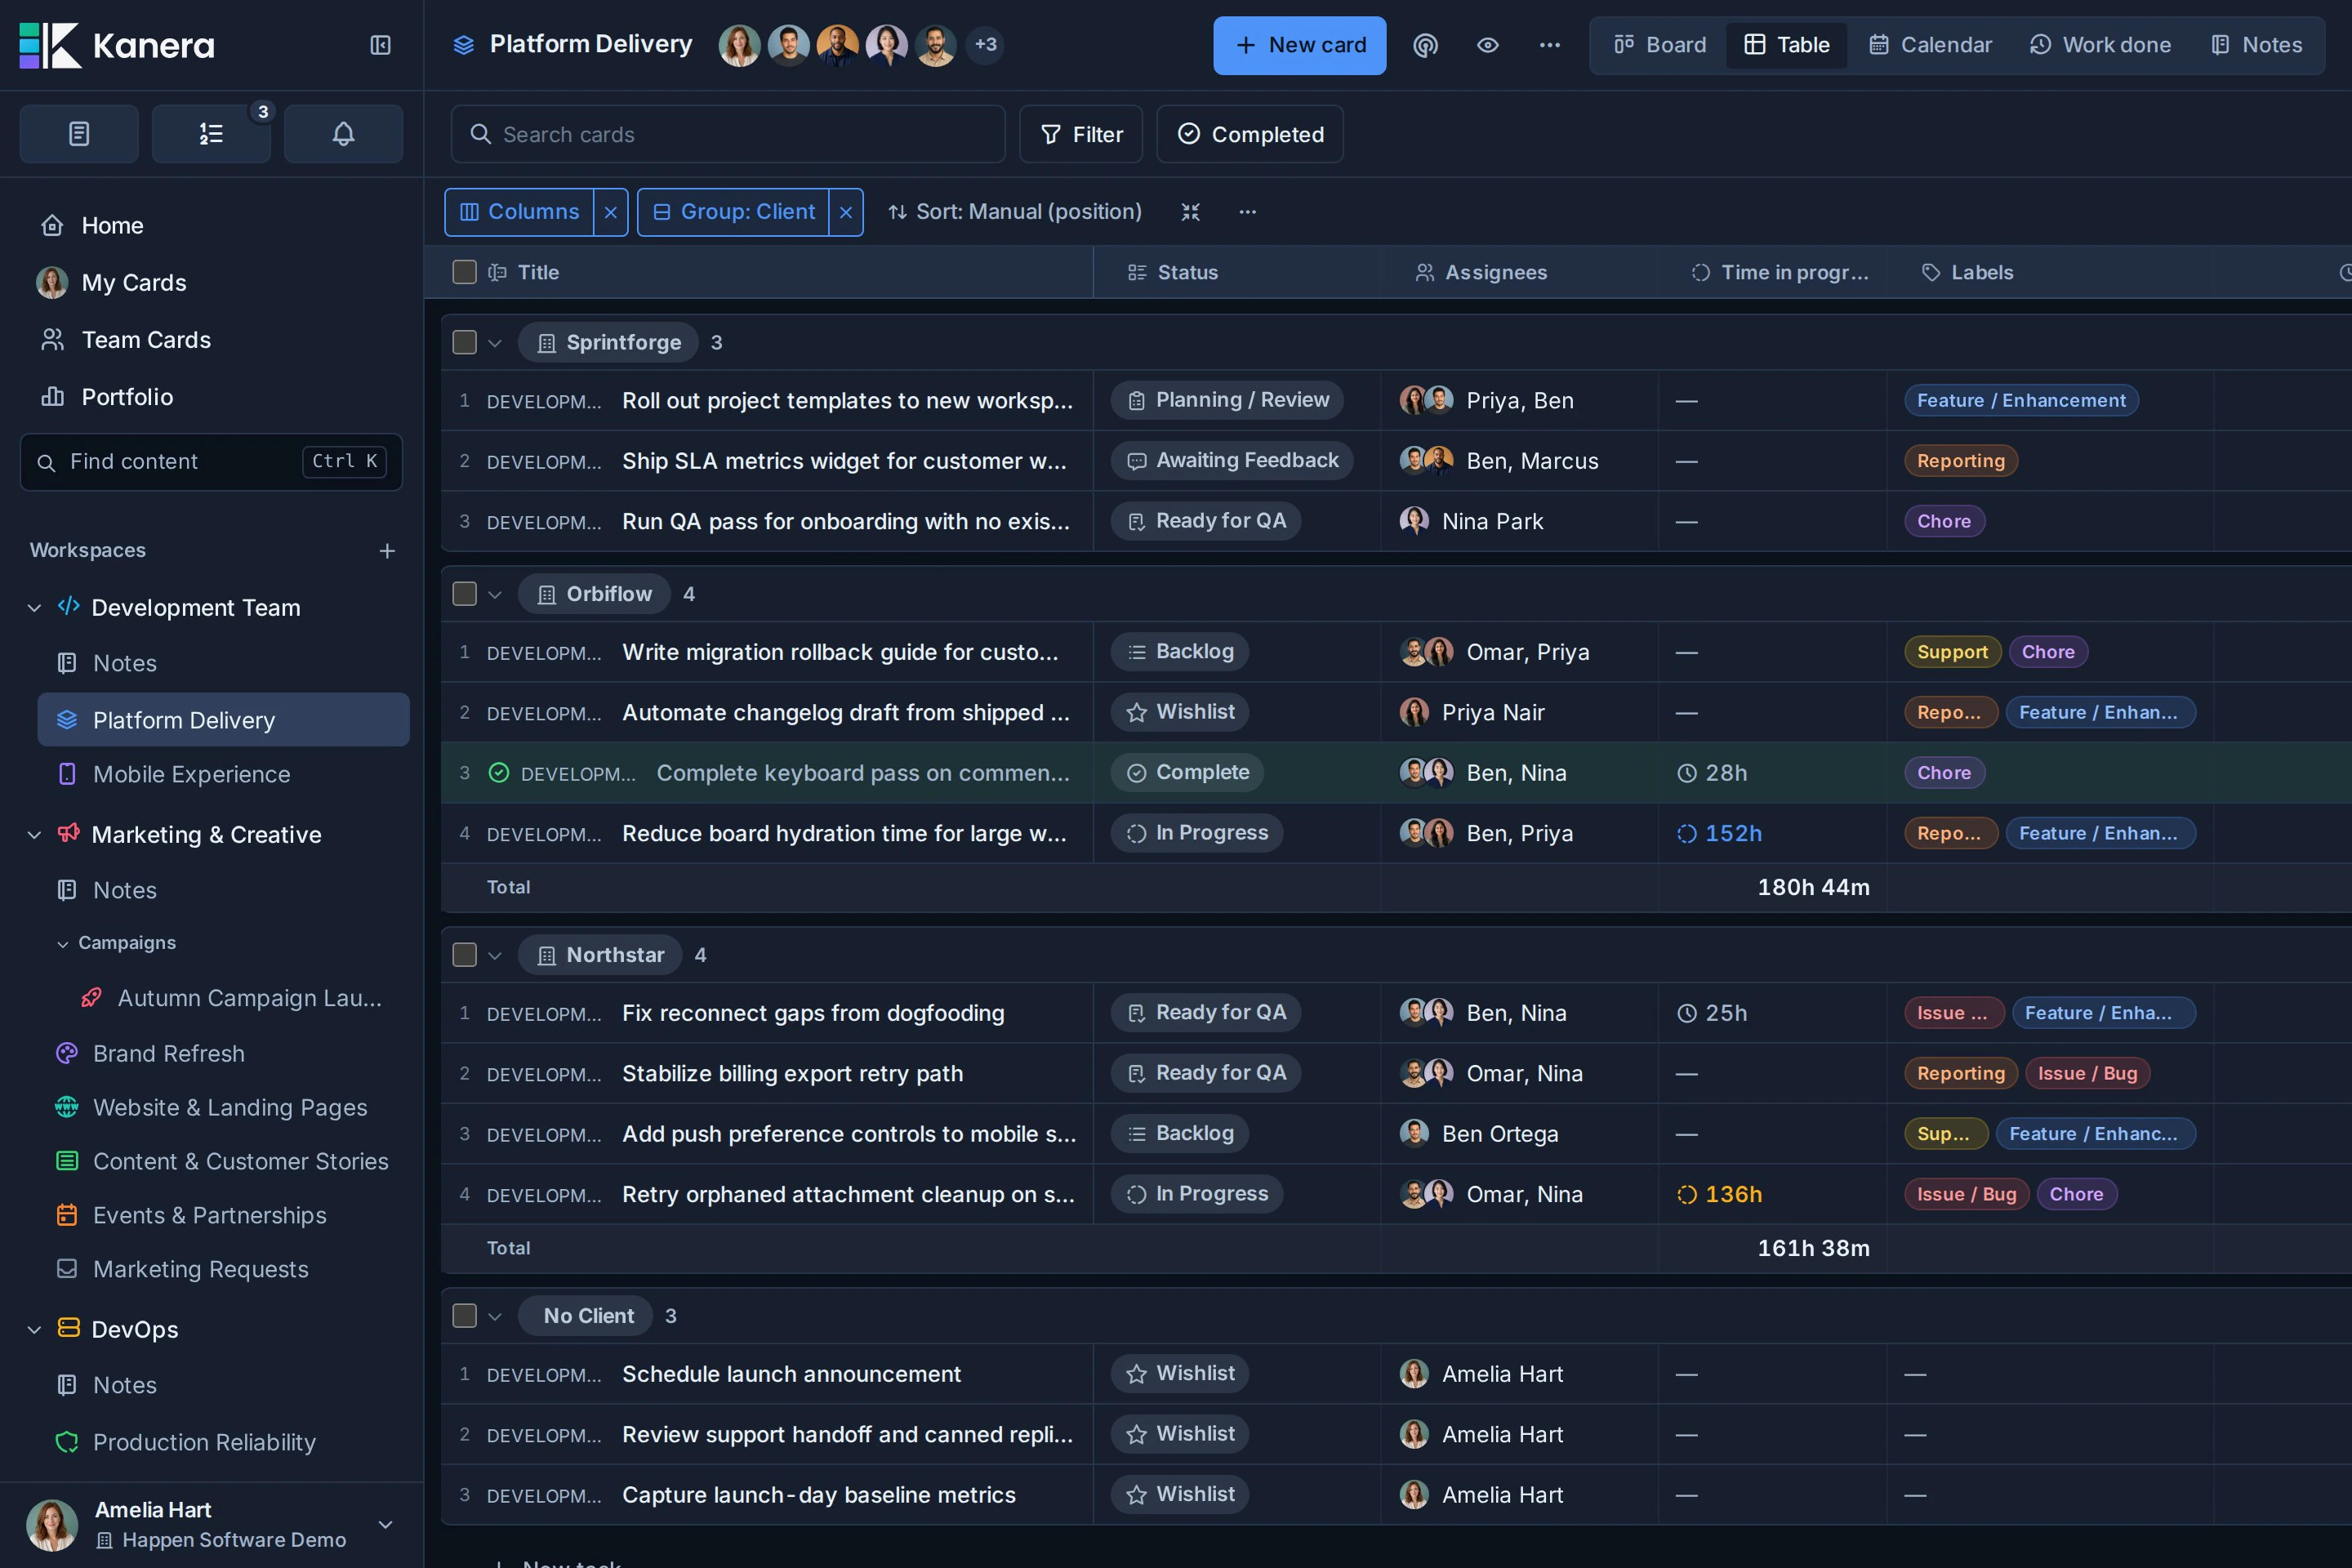The width and height of the screenshot is (2352, 1568).
Task: Open the notifications bell
Action: pyautogui.click(x=343, y=134)
